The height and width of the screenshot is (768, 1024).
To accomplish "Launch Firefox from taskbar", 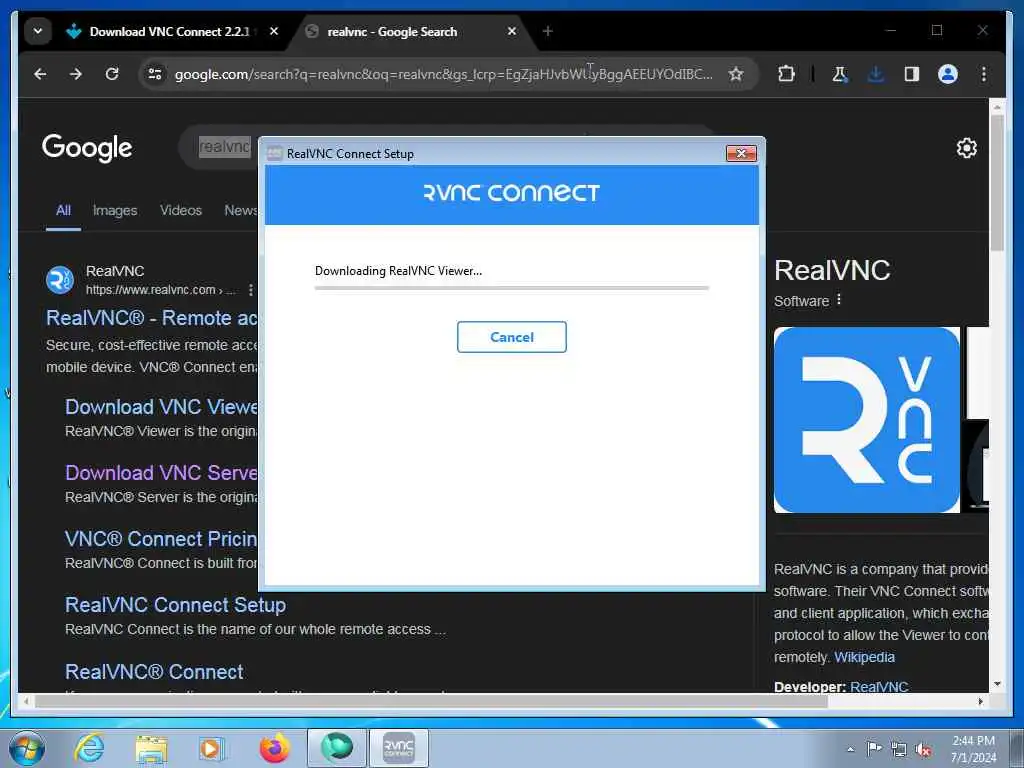I will click(274, 748).
